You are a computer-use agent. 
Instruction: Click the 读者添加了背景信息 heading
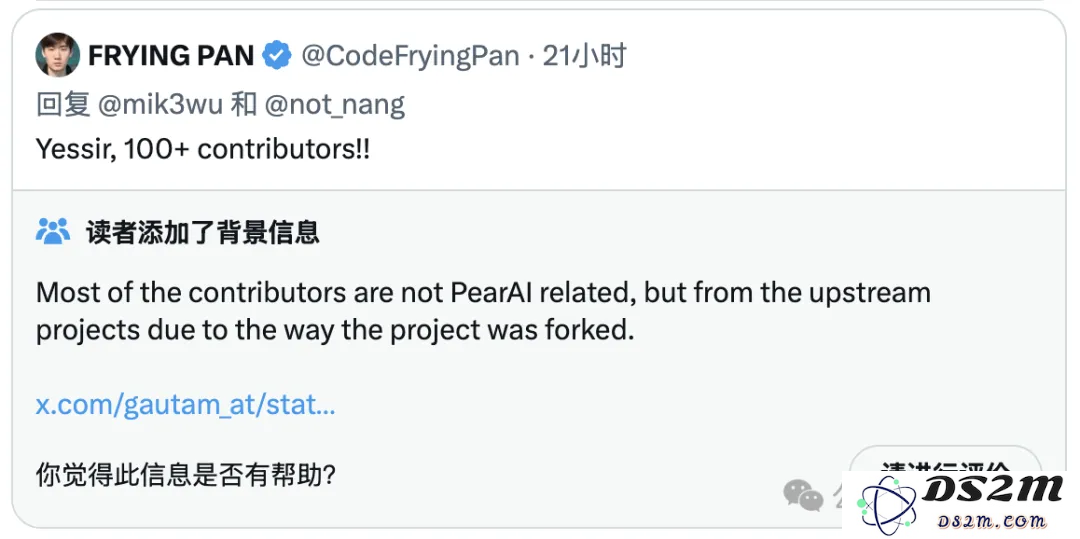click(202, 233)
